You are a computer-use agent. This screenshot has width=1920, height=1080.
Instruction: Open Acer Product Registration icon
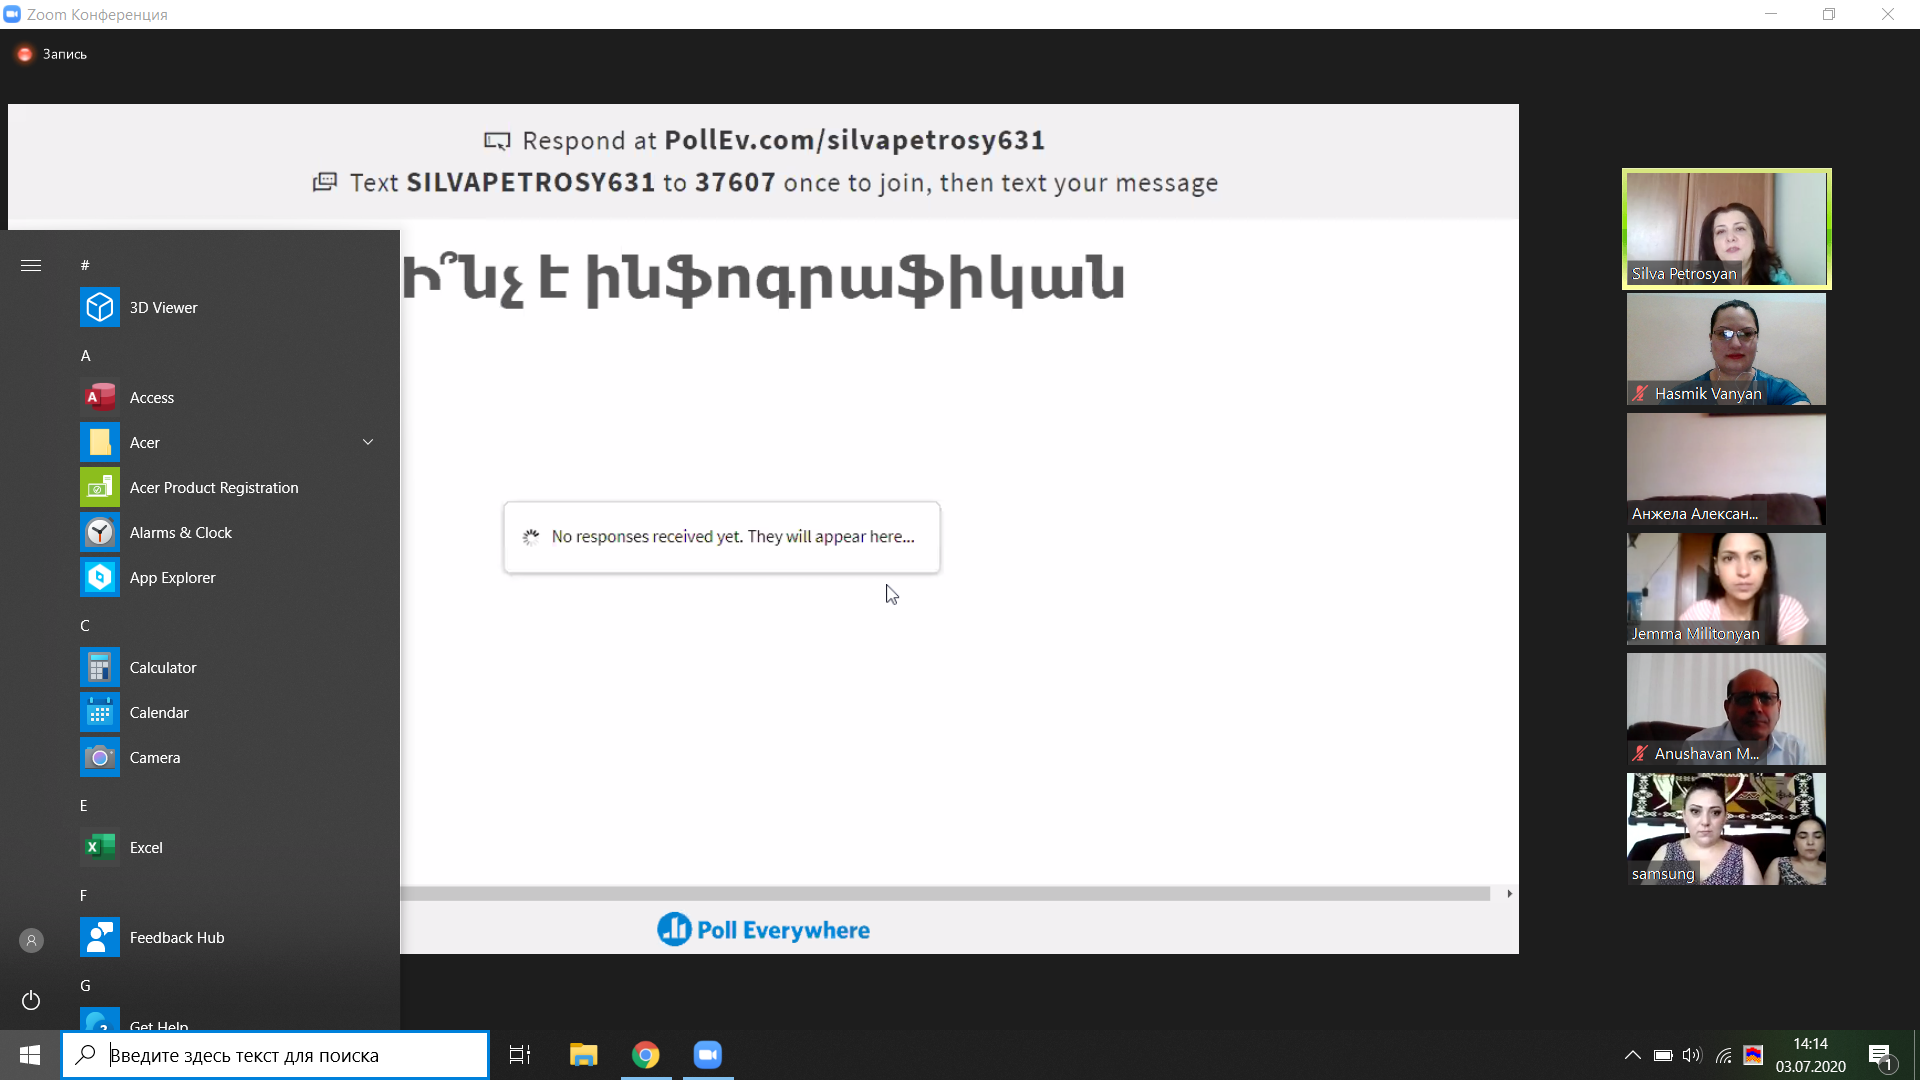tap(100, 487)
